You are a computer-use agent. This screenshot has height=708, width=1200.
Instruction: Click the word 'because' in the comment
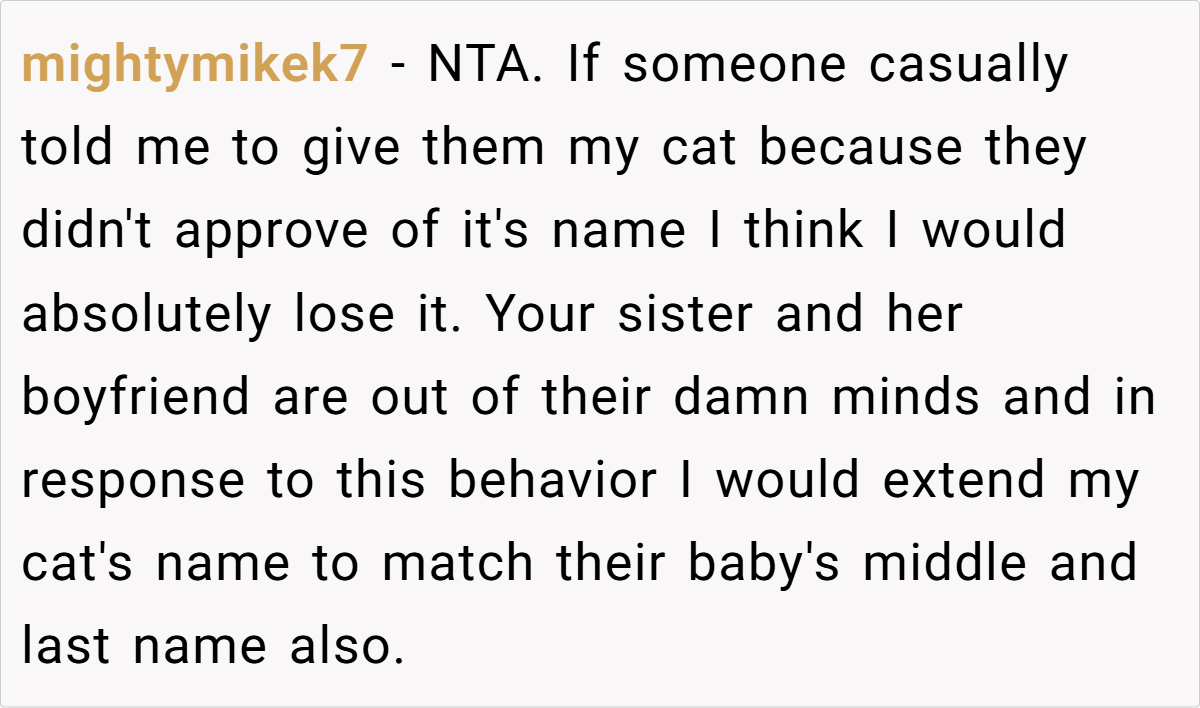tap(859, 149)
